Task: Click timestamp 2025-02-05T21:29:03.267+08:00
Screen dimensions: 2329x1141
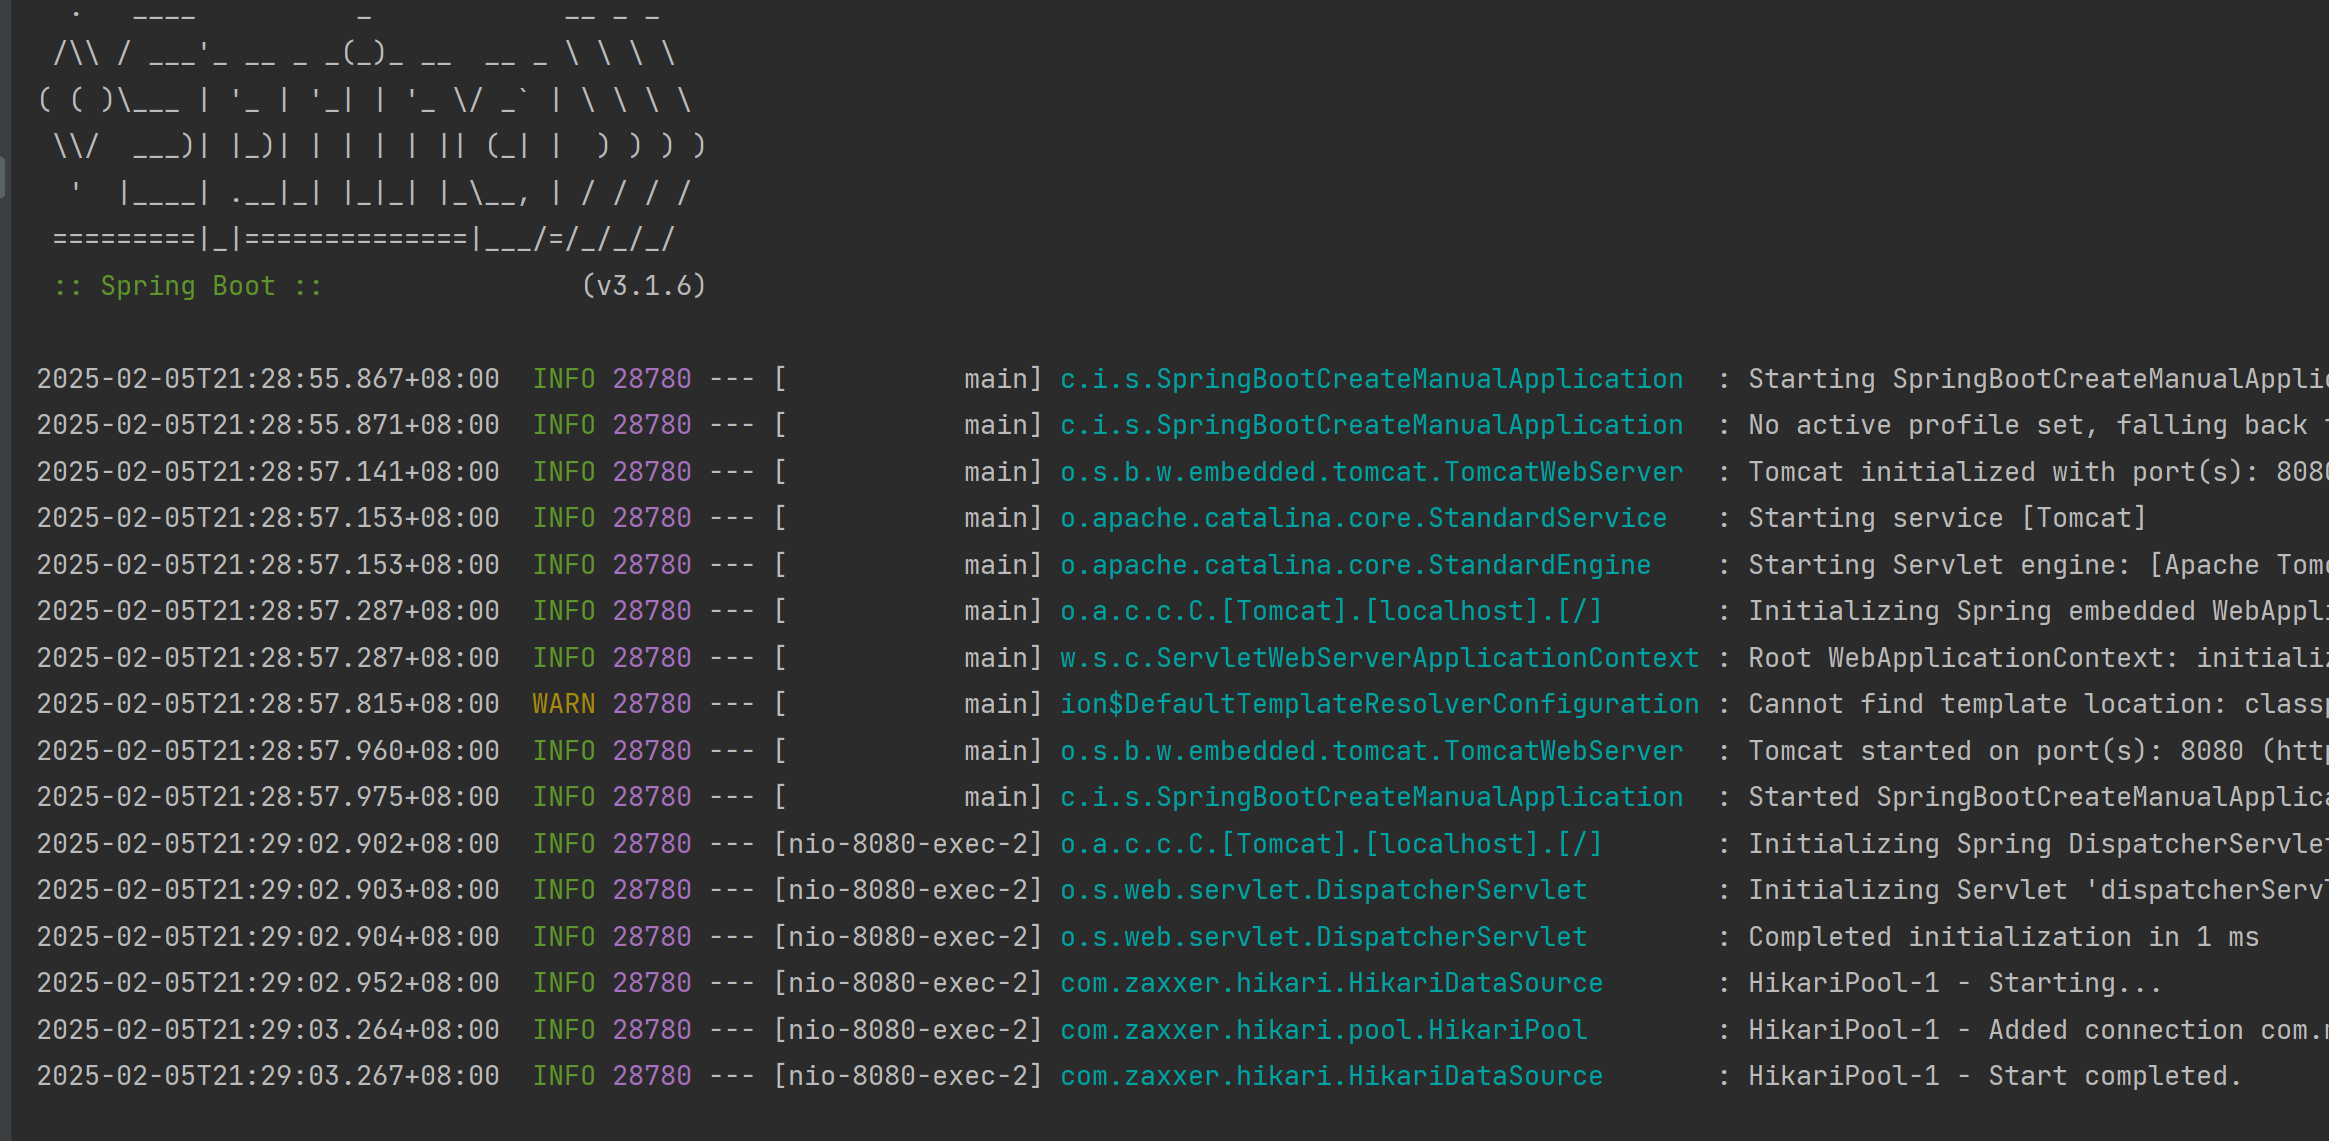Action: tap(268, 1076)
